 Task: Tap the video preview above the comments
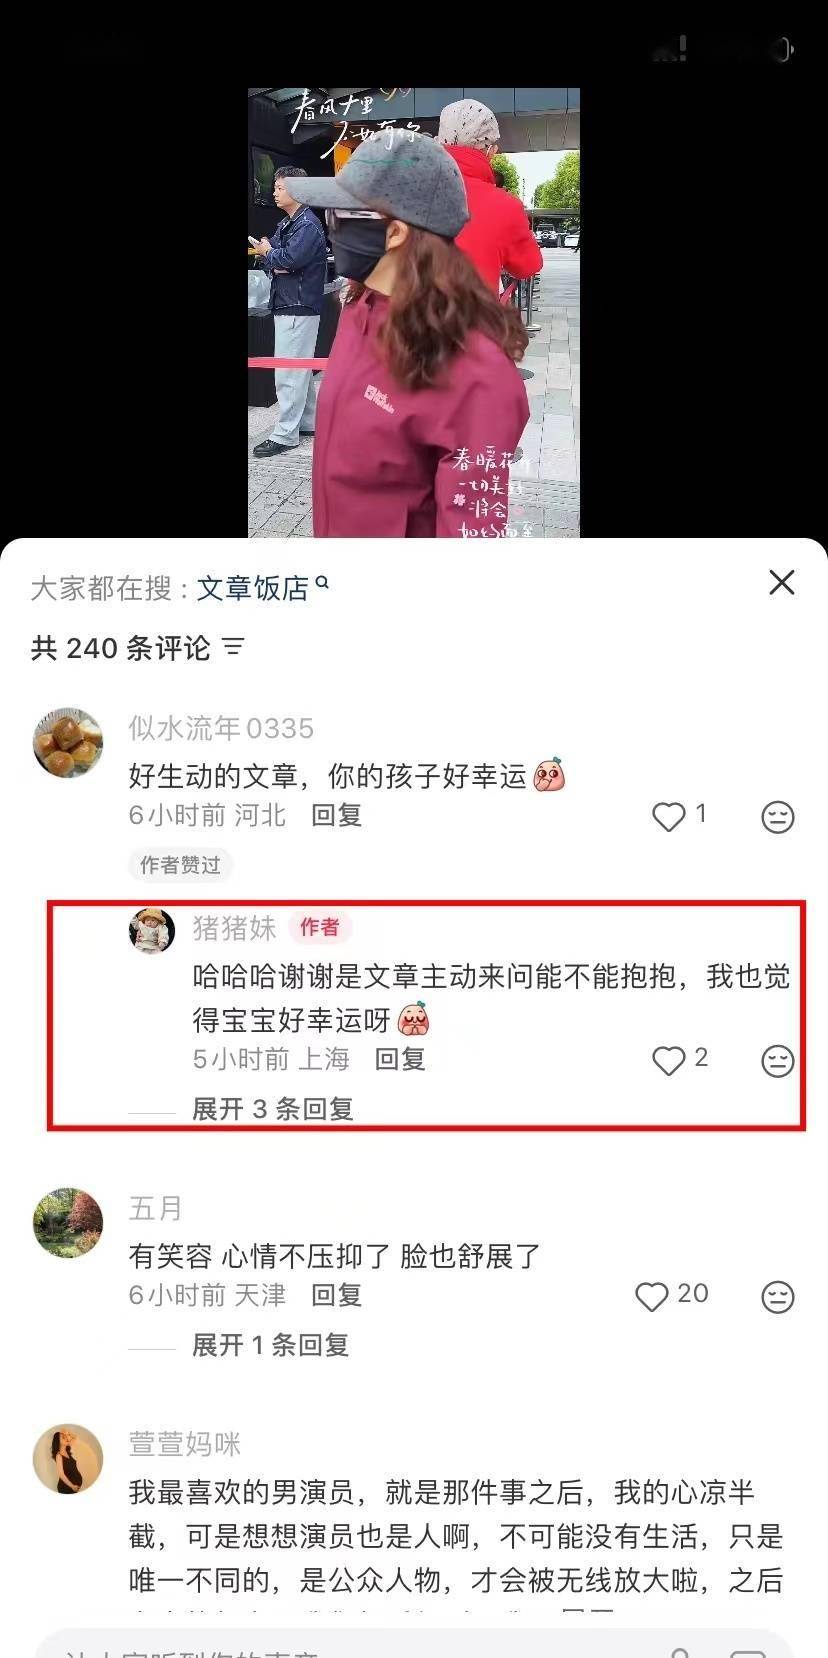coord(414,313)
